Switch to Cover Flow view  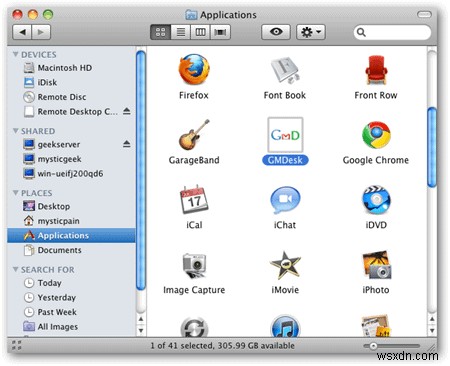(x=220, y=32)
